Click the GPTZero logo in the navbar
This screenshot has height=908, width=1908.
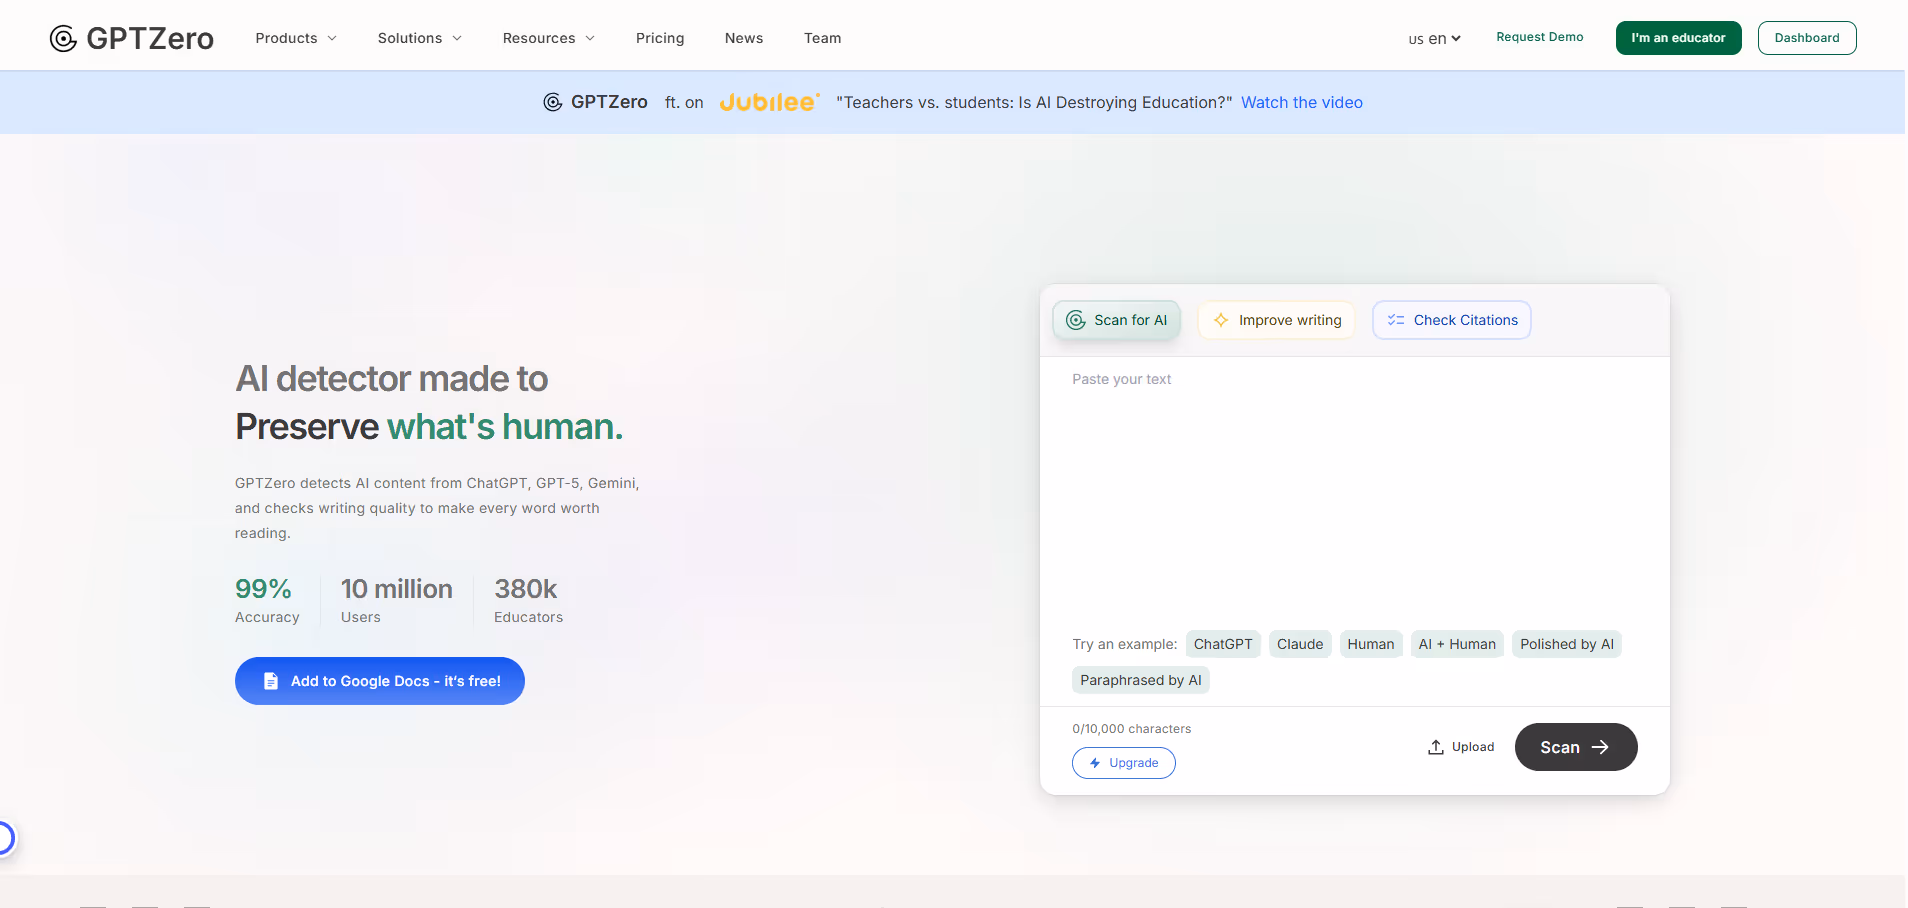[x=130, y=38]
